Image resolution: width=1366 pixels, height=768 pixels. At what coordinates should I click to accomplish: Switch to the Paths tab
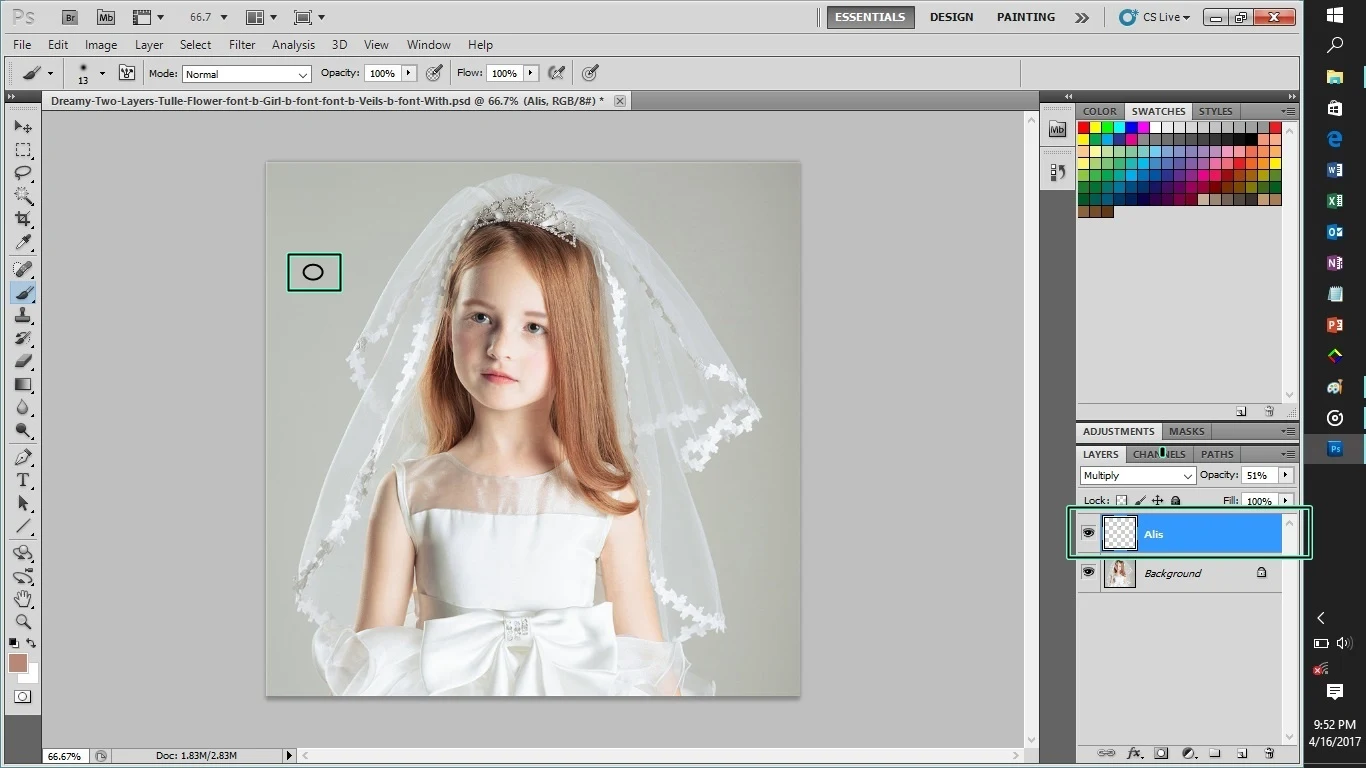[1217, 454]
